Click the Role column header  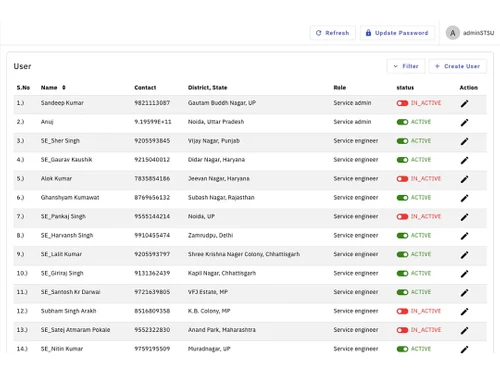coord(340,87)
